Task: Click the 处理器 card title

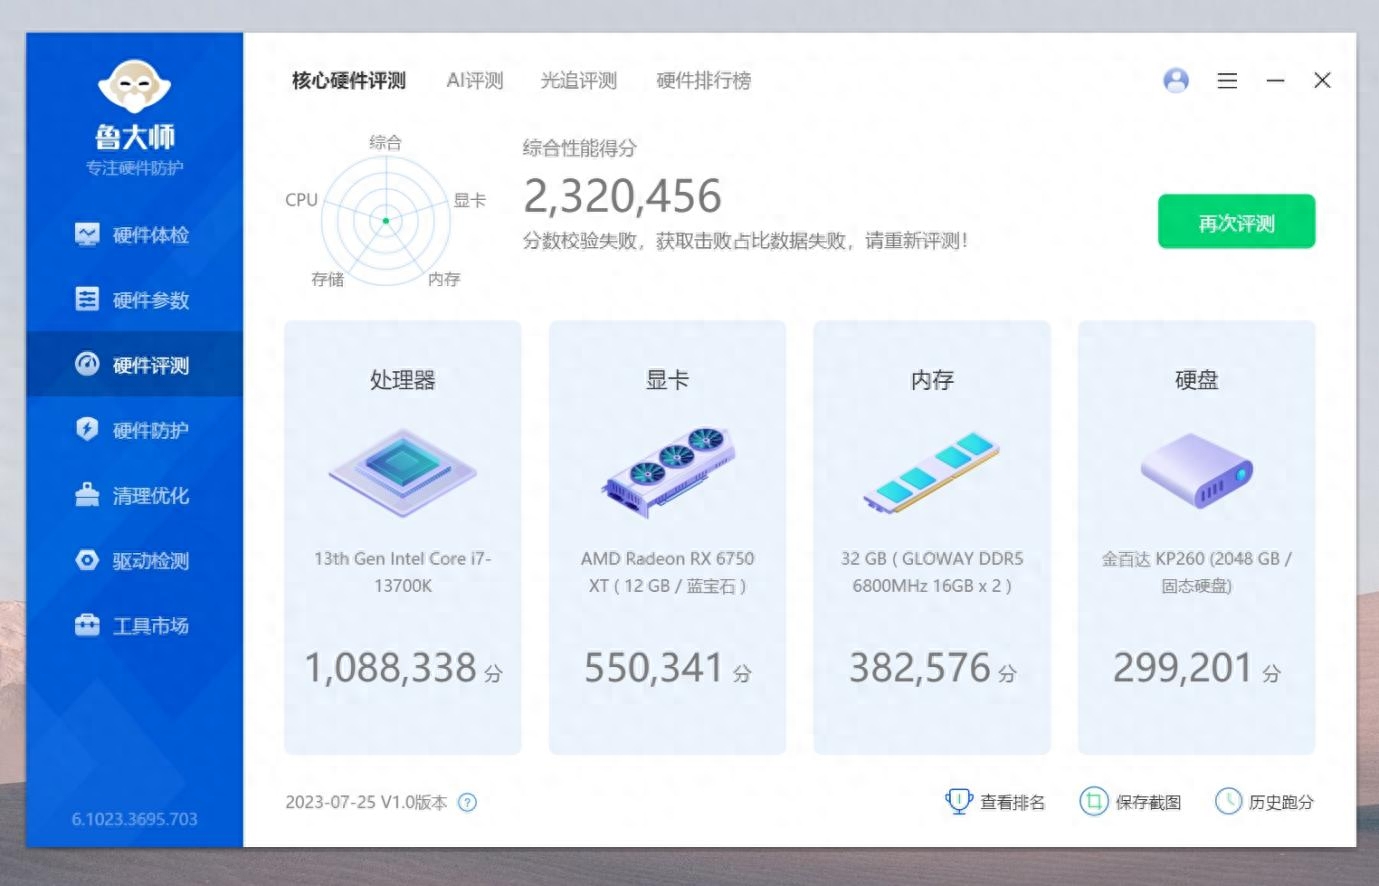Action: [x=403, y=380]
